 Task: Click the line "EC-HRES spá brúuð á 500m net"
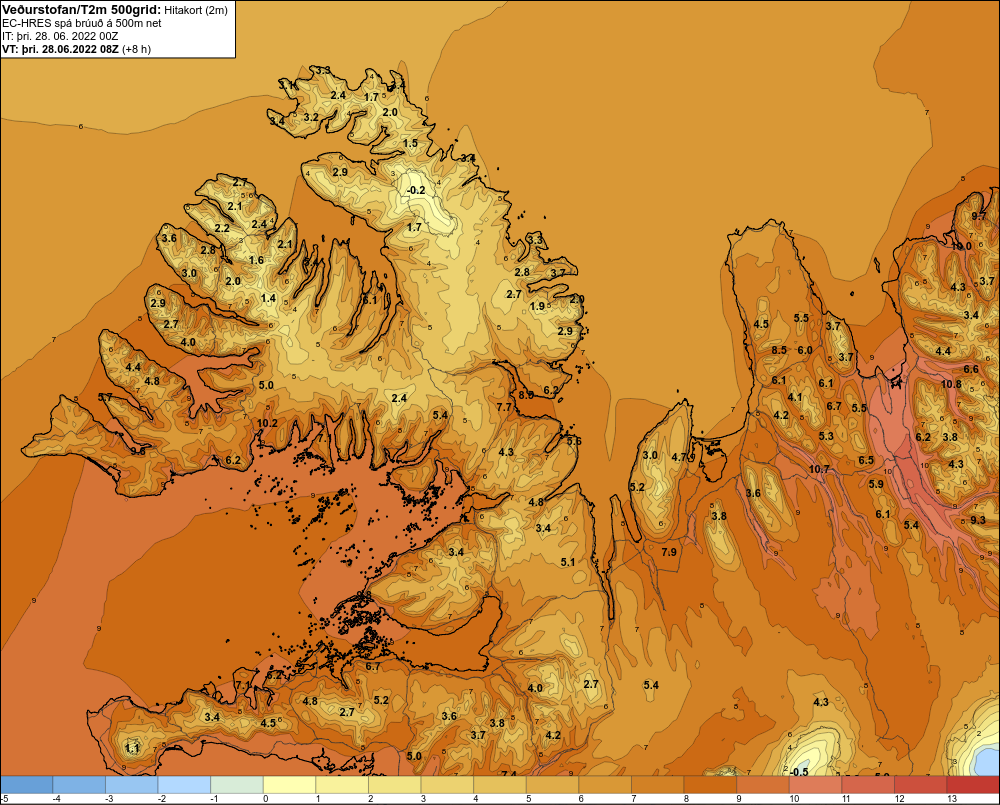tap(82, 23)
